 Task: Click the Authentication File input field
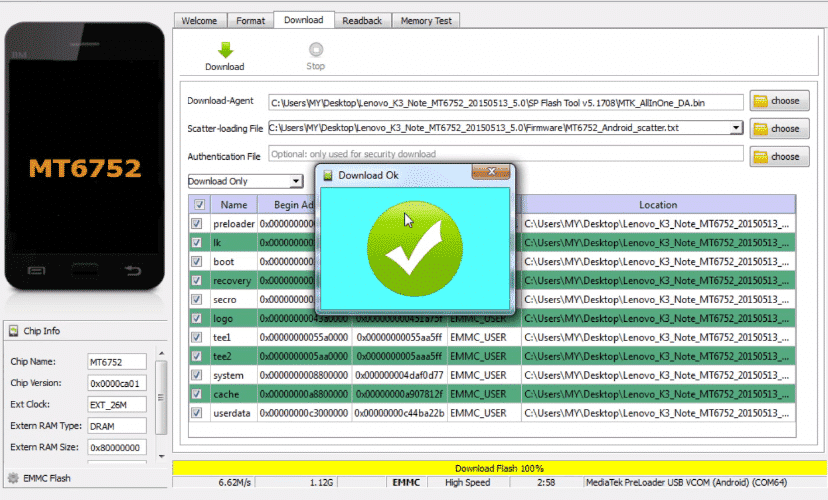(x=505, y=154)
